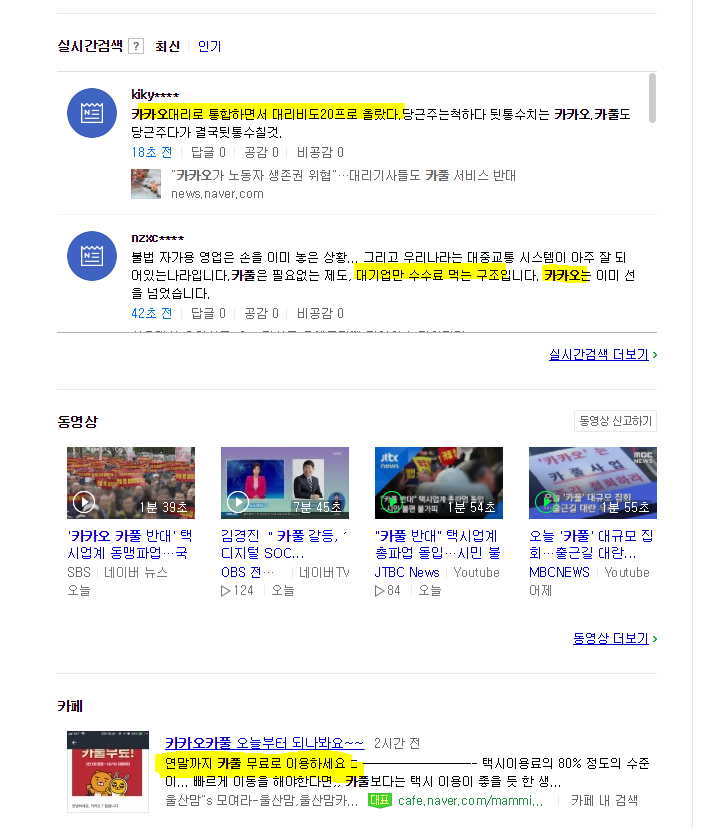Click the 42초 전 timestamp
This screenshot has width=702, height=828.
pyautogui.click(x=152, y=314)
